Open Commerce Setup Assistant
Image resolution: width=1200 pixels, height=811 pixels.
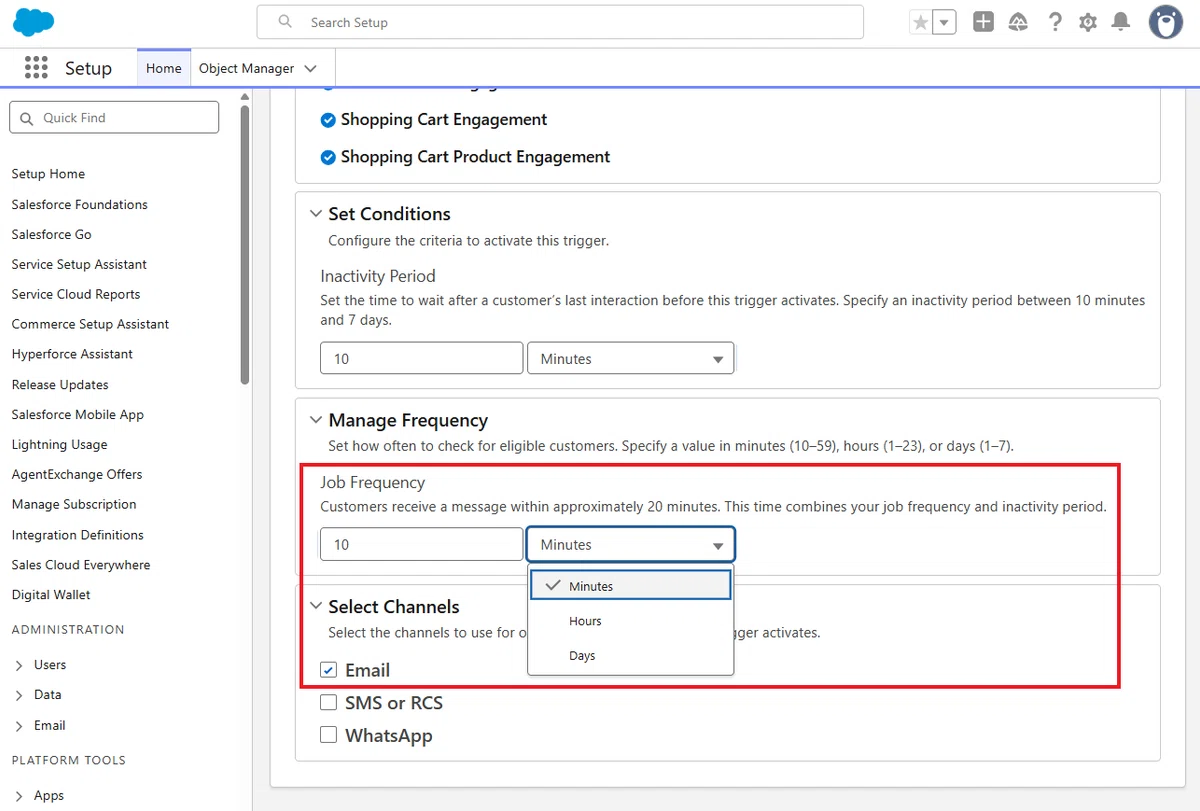tap(90, 324)
